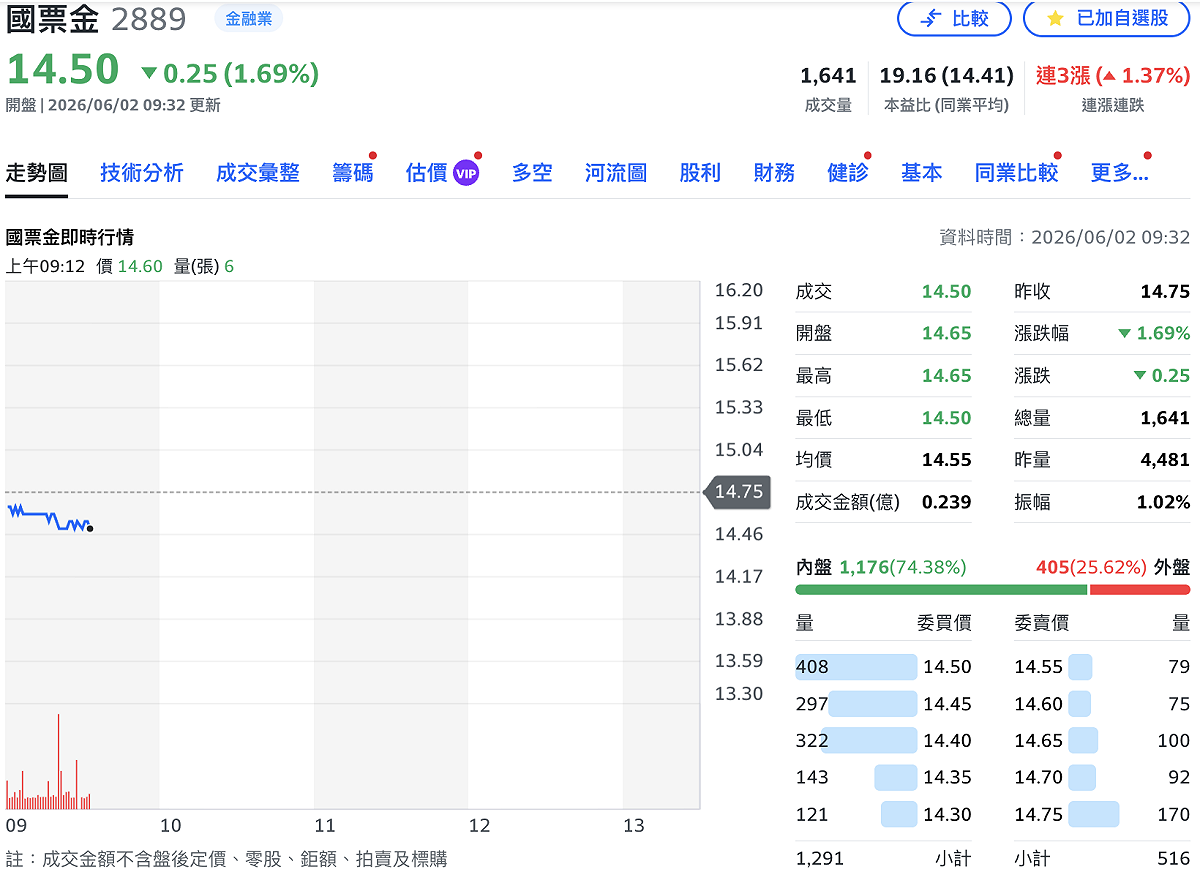The width and height of the screenshot is (1200, 872).
Task: Click the 金融業 industry tag
Action: [x=249, y=18]
